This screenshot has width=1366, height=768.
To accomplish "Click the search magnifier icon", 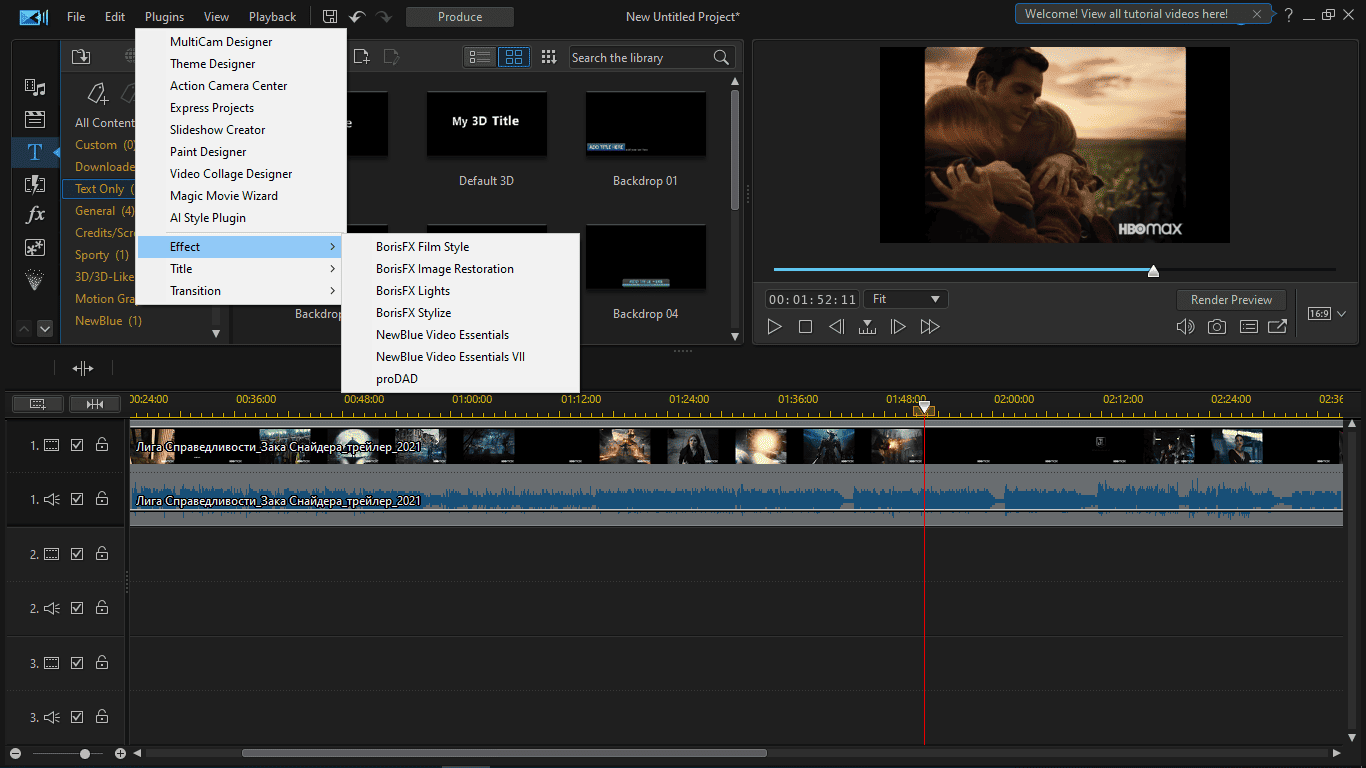I will point(721,58).
